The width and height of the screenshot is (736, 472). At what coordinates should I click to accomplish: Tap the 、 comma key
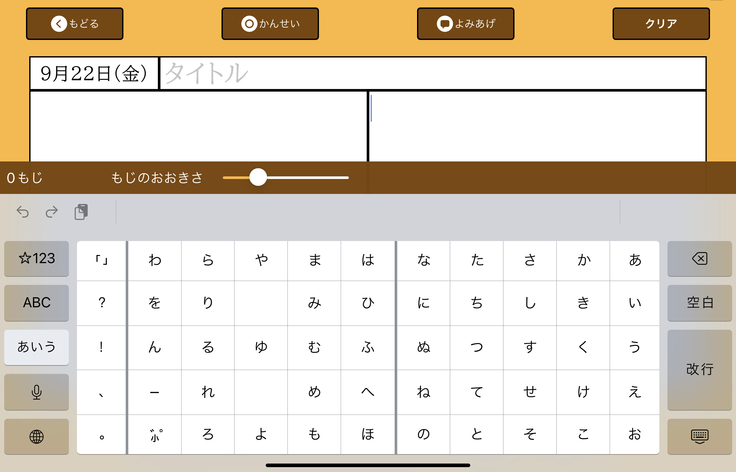tap(101, 392)
